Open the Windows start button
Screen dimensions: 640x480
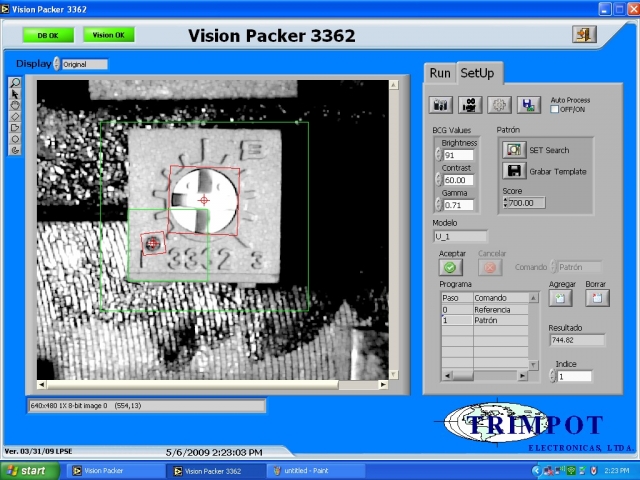tap(30, 471)
